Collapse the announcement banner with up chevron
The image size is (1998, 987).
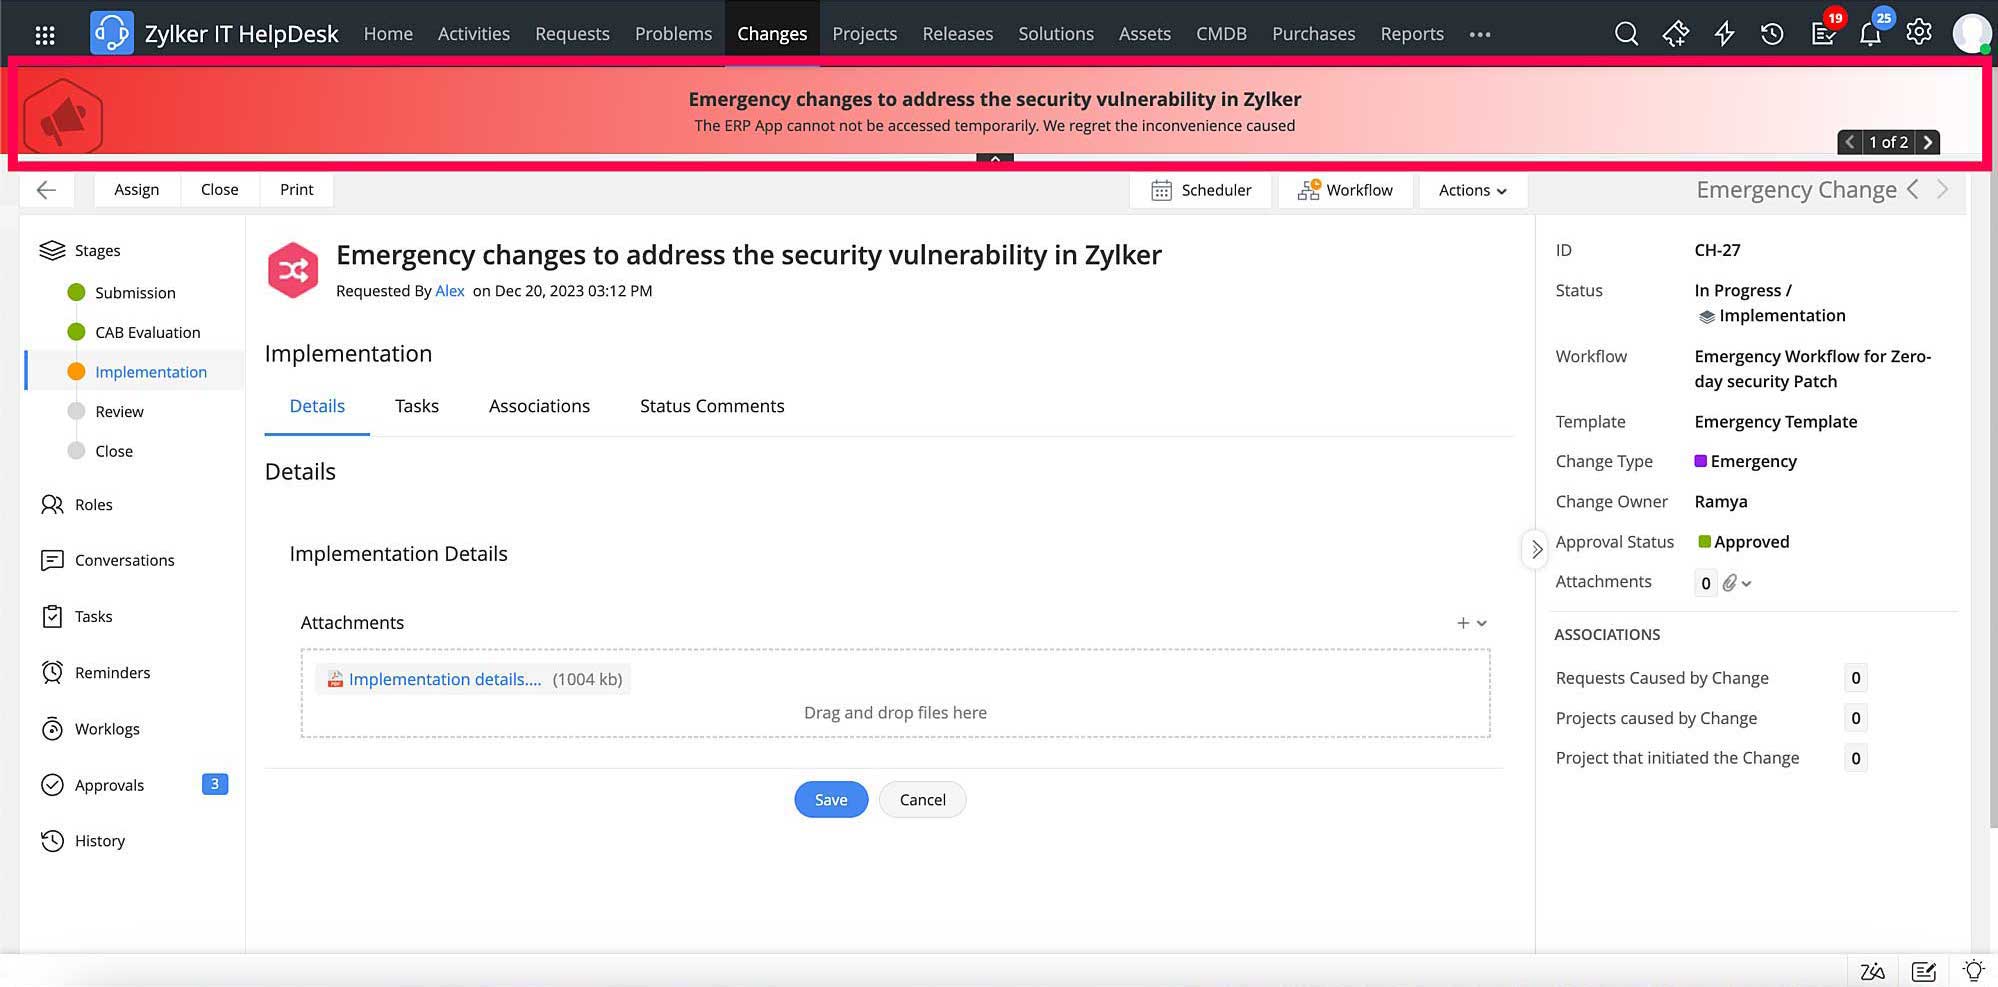[995, 158]
